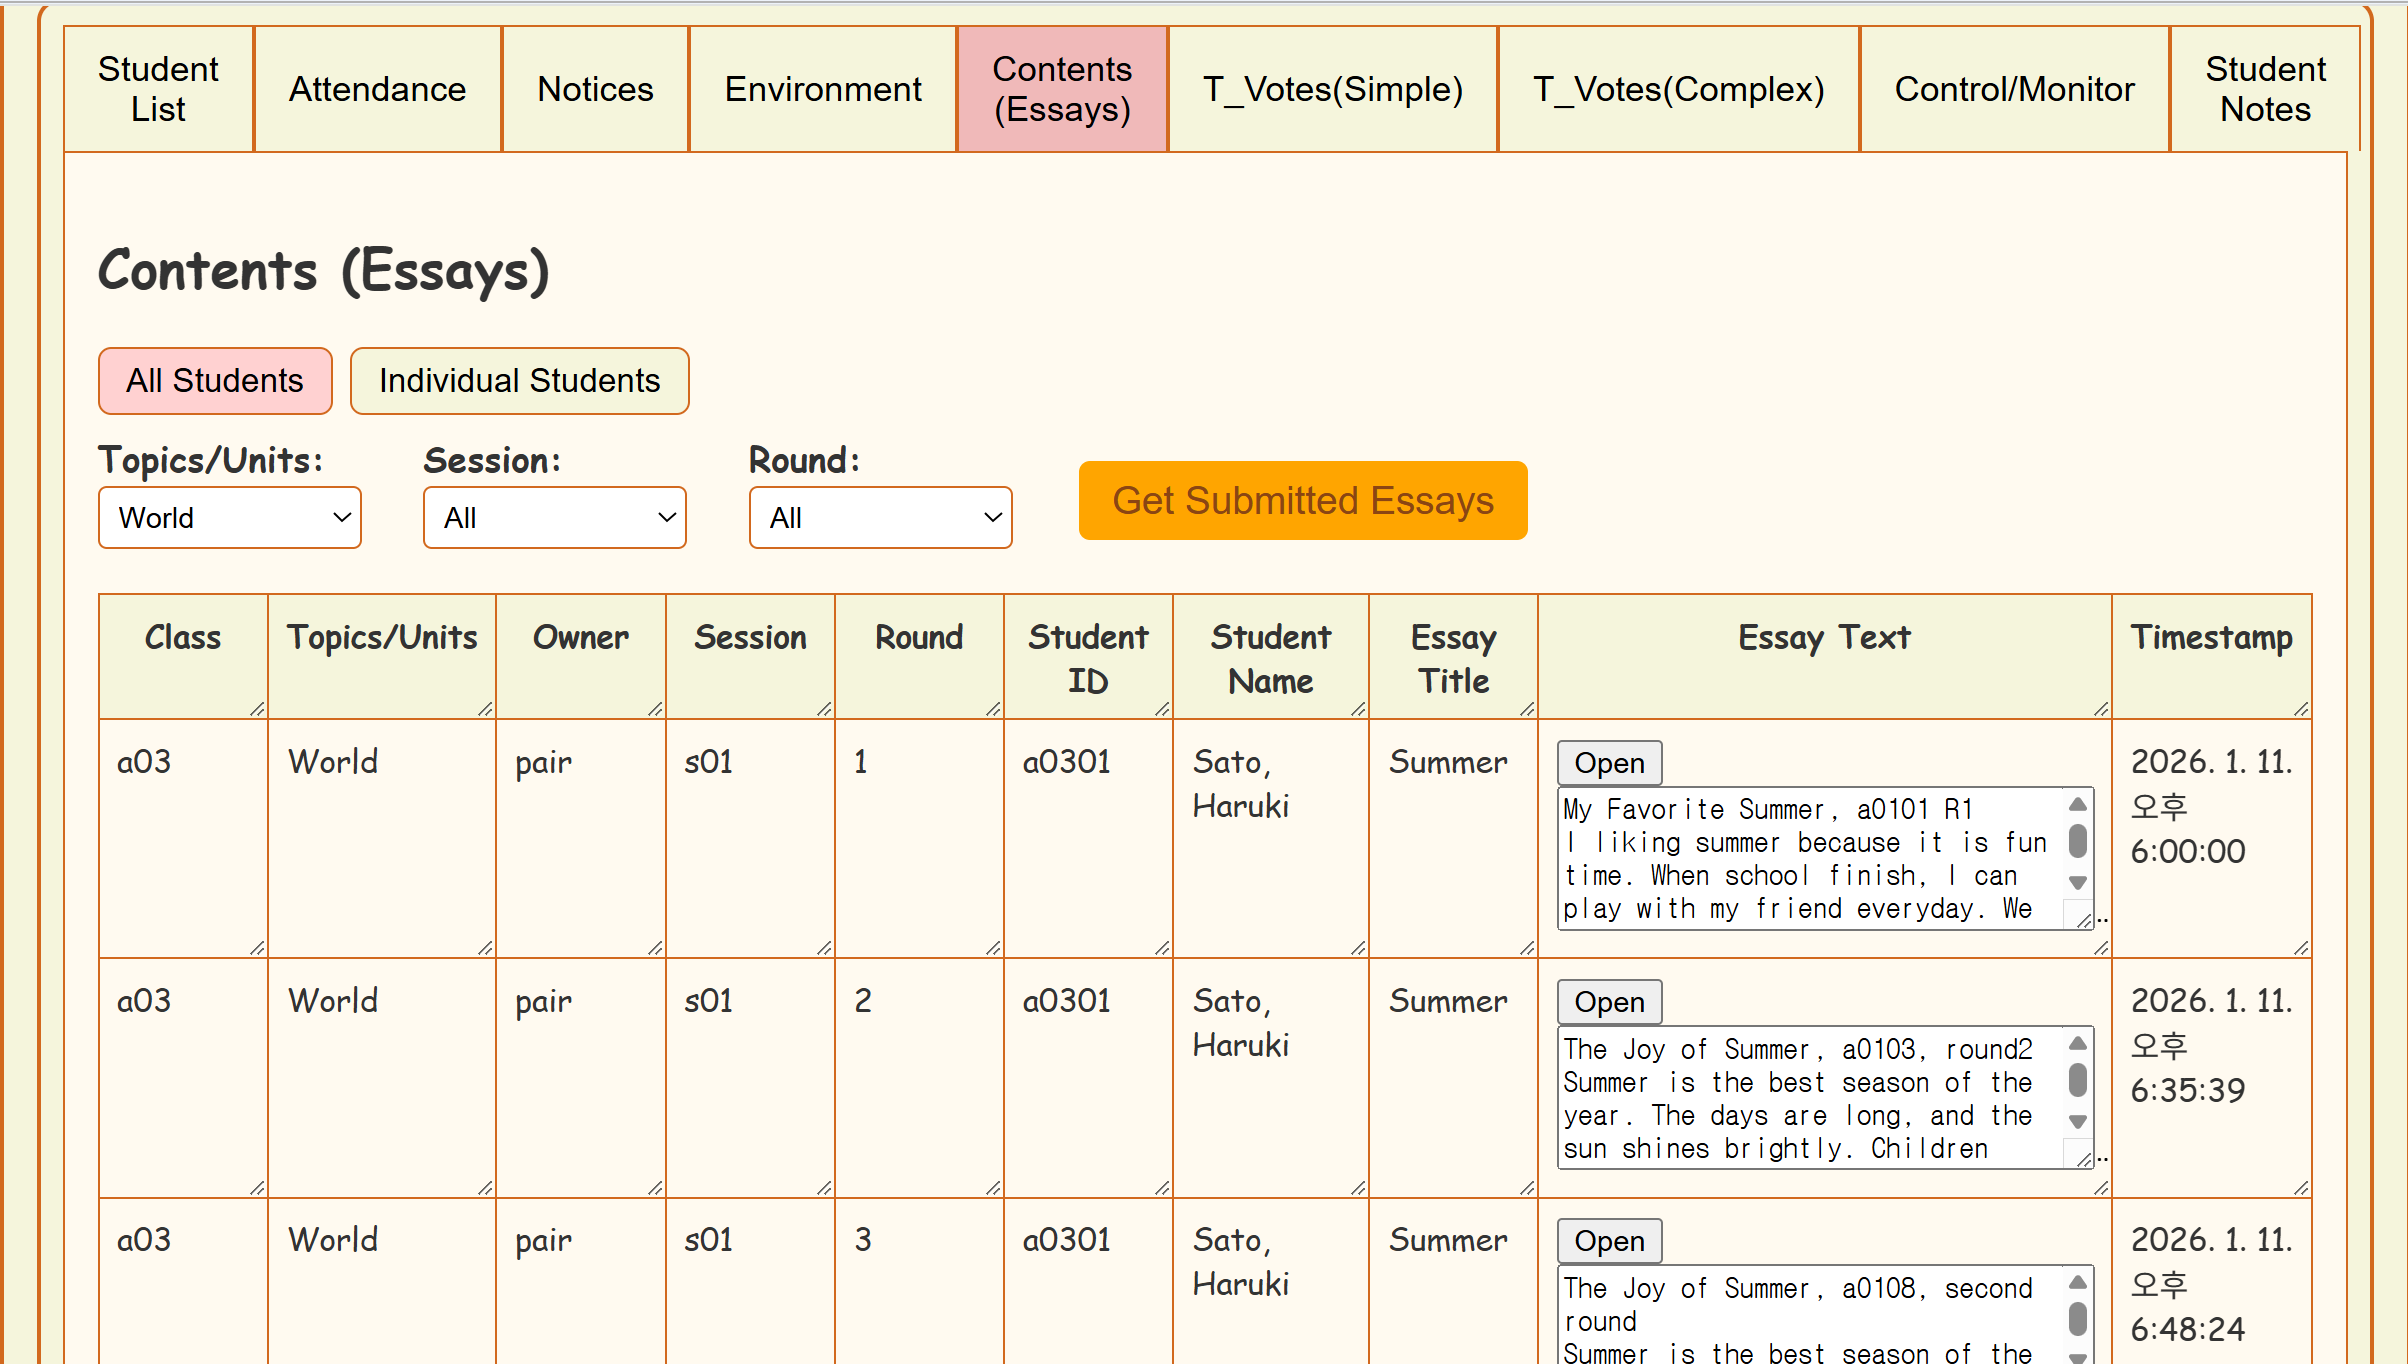This screenshot has width=2408, height=1364.
Task: Click scrollbar thumb in second essay textarea
Action: click(x=2077, y=1080)
